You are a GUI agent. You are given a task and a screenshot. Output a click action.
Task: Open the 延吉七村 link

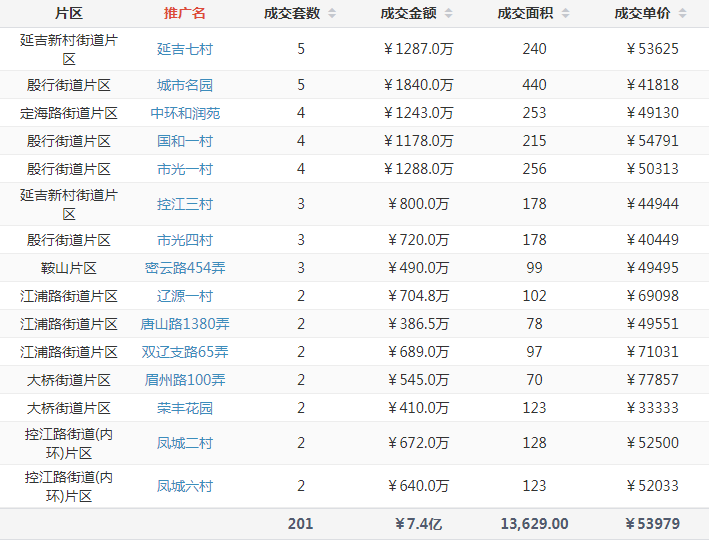click(x=184, y=49)
